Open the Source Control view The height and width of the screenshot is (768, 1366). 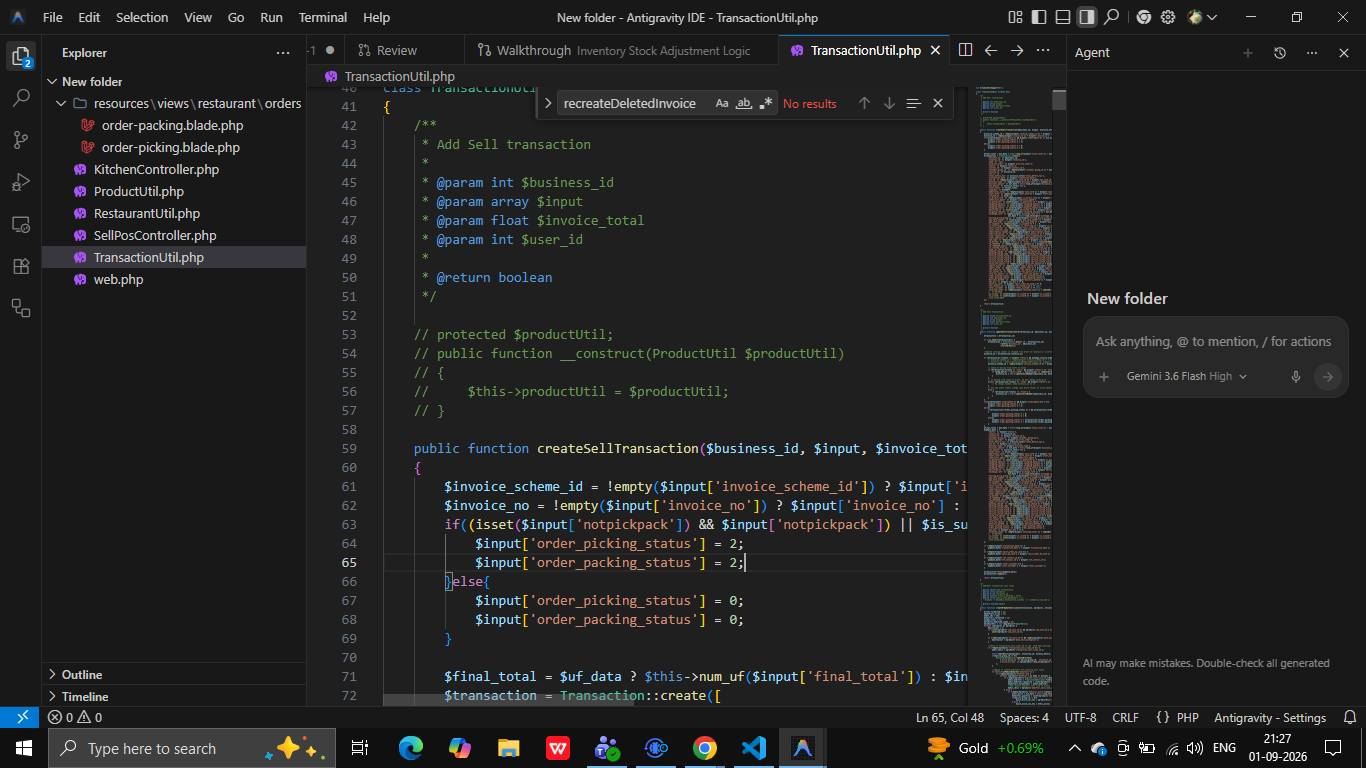pos(21,140)
